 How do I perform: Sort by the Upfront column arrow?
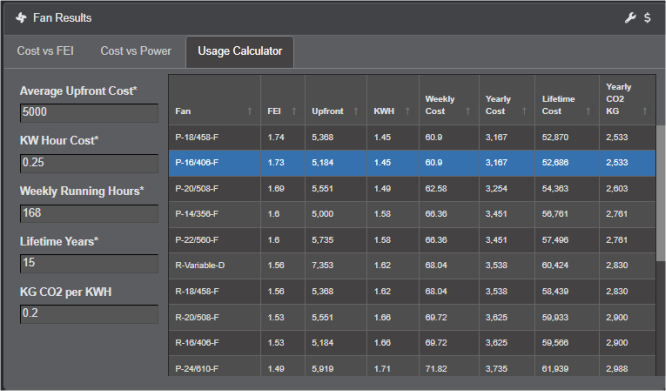(356, 111)
